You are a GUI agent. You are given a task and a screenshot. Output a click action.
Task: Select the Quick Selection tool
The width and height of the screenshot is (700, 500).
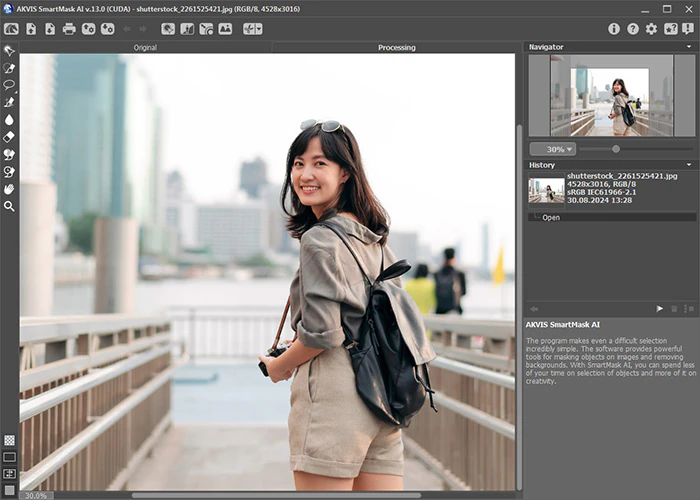pos(9,50)
